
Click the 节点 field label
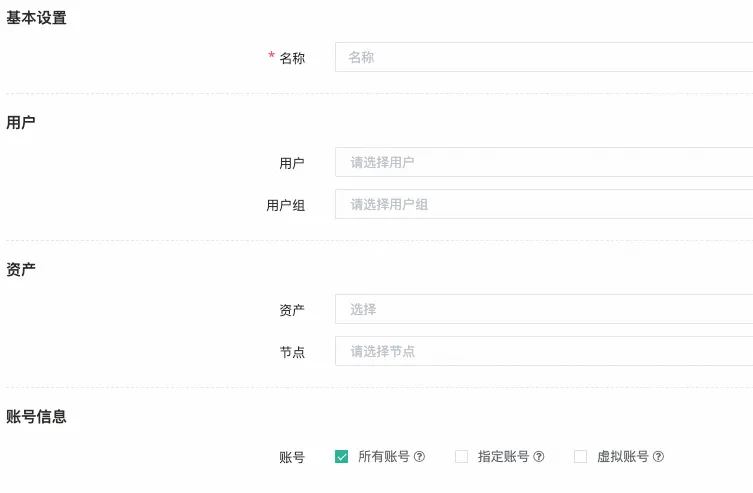coord(292,352)
